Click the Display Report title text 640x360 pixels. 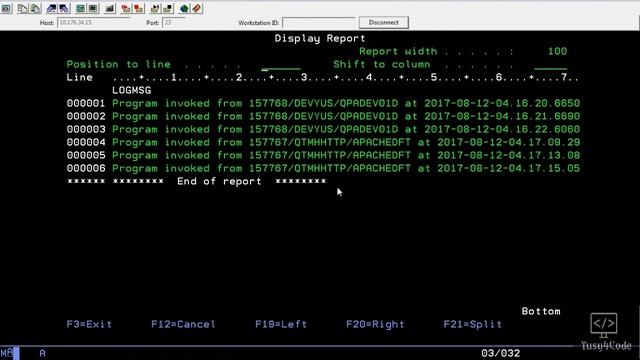pyautogui.click(x=320, y=38)
